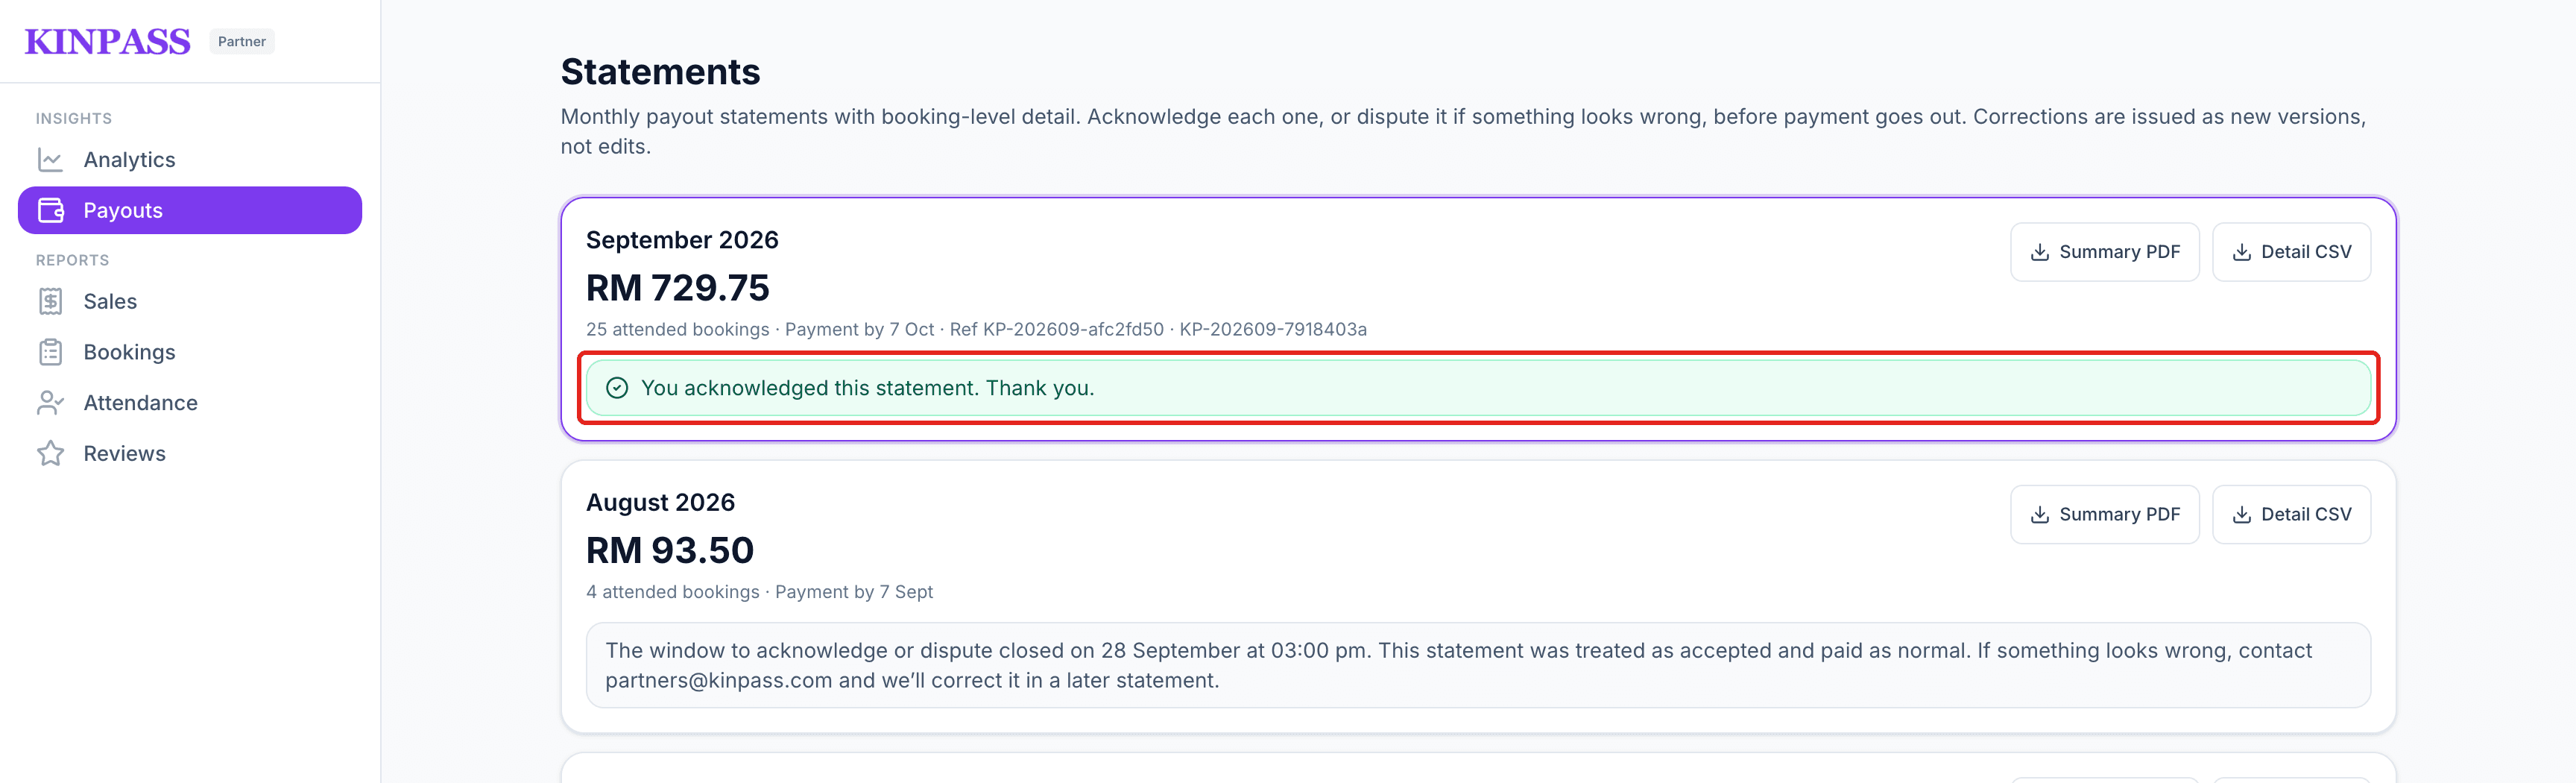The image size is (2576, 783).
Task: Click the acknowledged checkmark circle icon
Action: pos(617,388)
